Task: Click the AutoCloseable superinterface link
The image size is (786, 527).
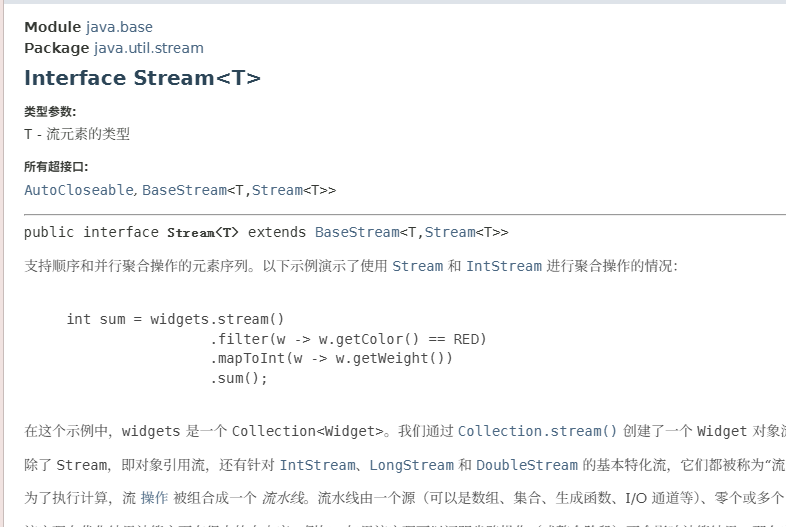Action: pos(78,190)
